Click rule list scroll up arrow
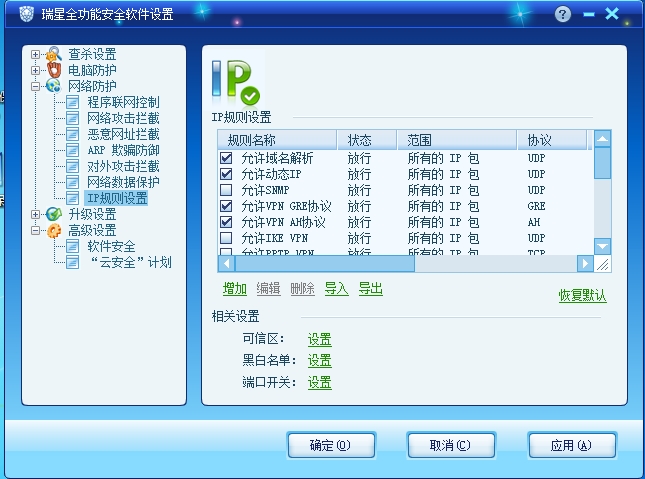This screenshot has width=645, height=479. click(603, 139)
